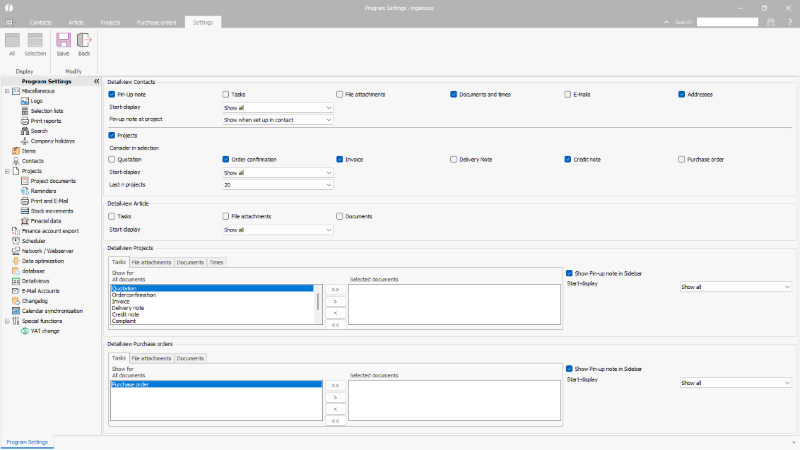Click the Search input field
Screen dimensions: 800x450
[x=727, y=21]
